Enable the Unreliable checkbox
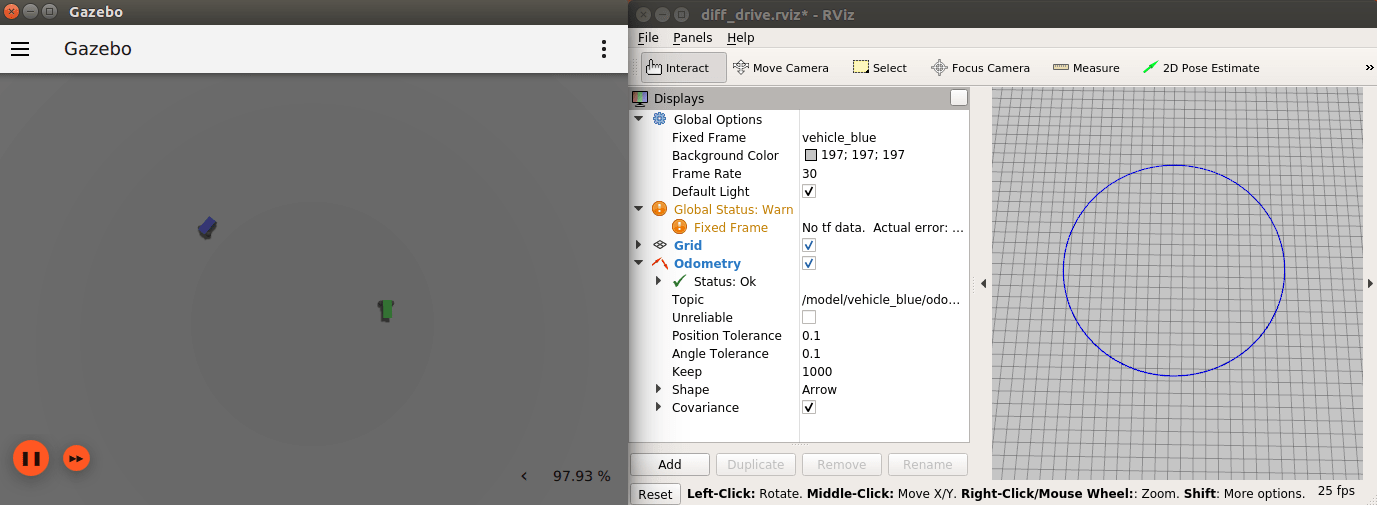This screenshot has height=505, width=1377. (809, 317)
